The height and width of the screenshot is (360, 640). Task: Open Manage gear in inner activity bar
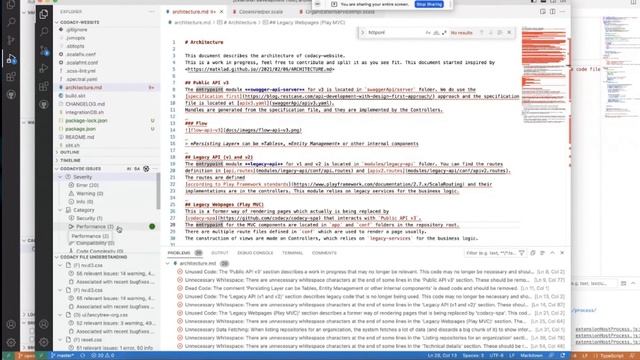[44, 342]
